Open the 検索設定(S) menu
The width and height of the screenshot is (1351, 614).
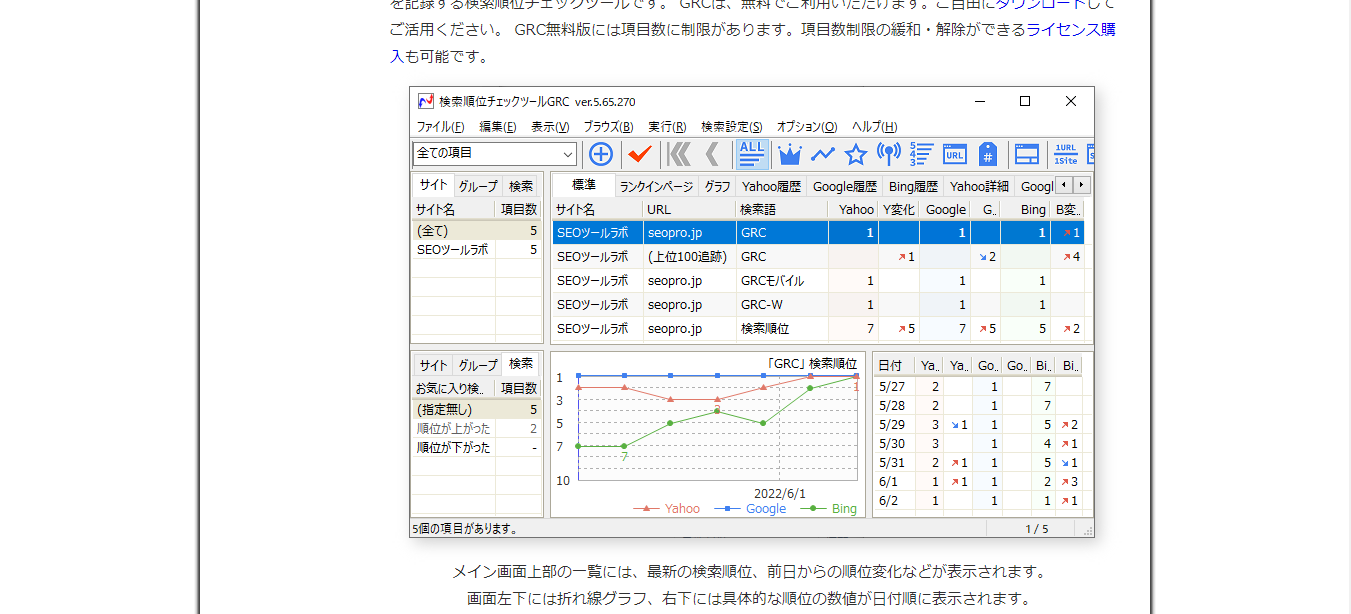731,127
